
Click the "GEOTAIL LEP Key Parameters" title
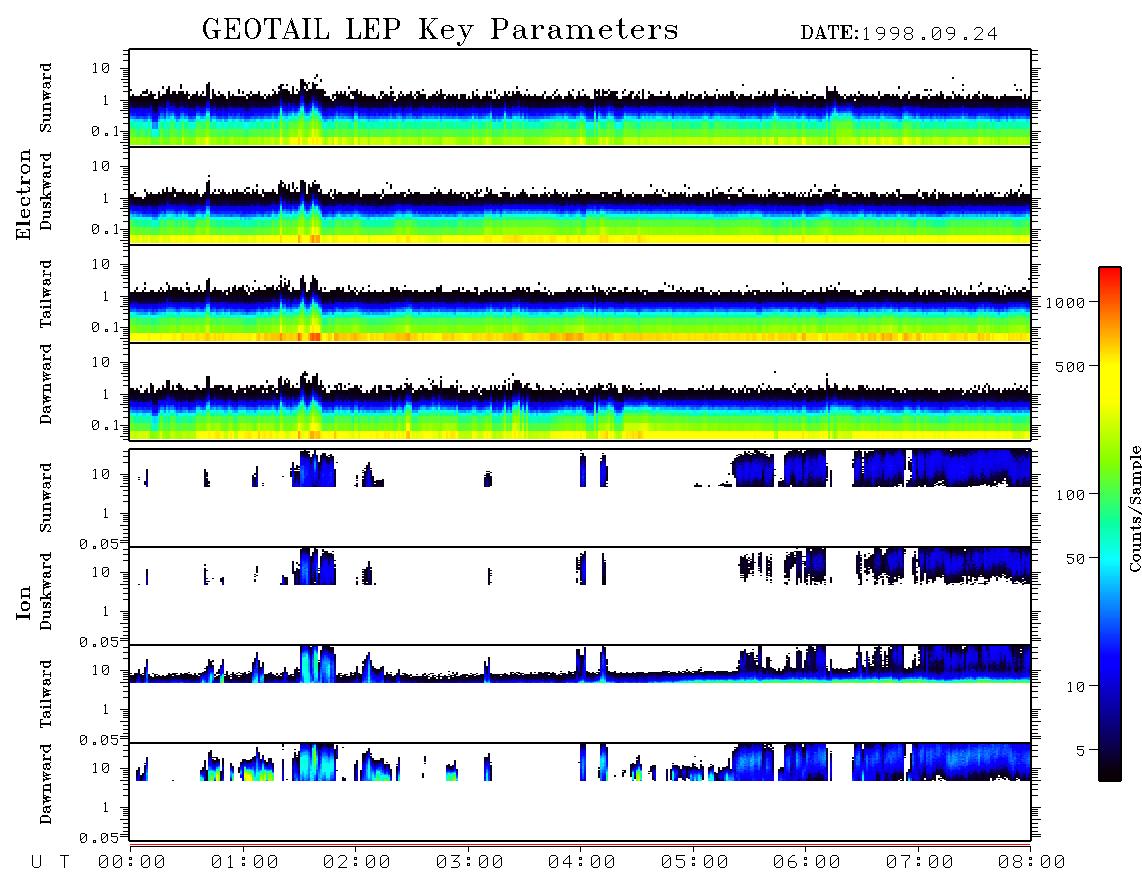point(440,31)
